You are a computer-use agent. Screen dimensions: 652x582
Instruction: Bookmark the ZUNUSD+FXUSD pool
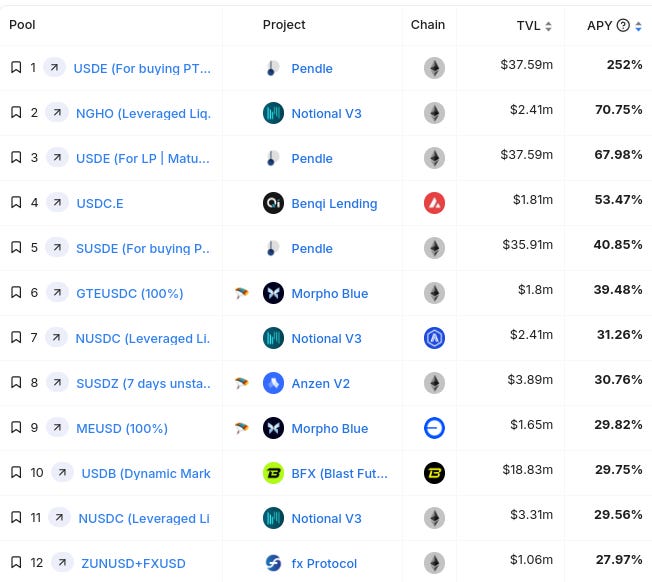pos(16,562)
